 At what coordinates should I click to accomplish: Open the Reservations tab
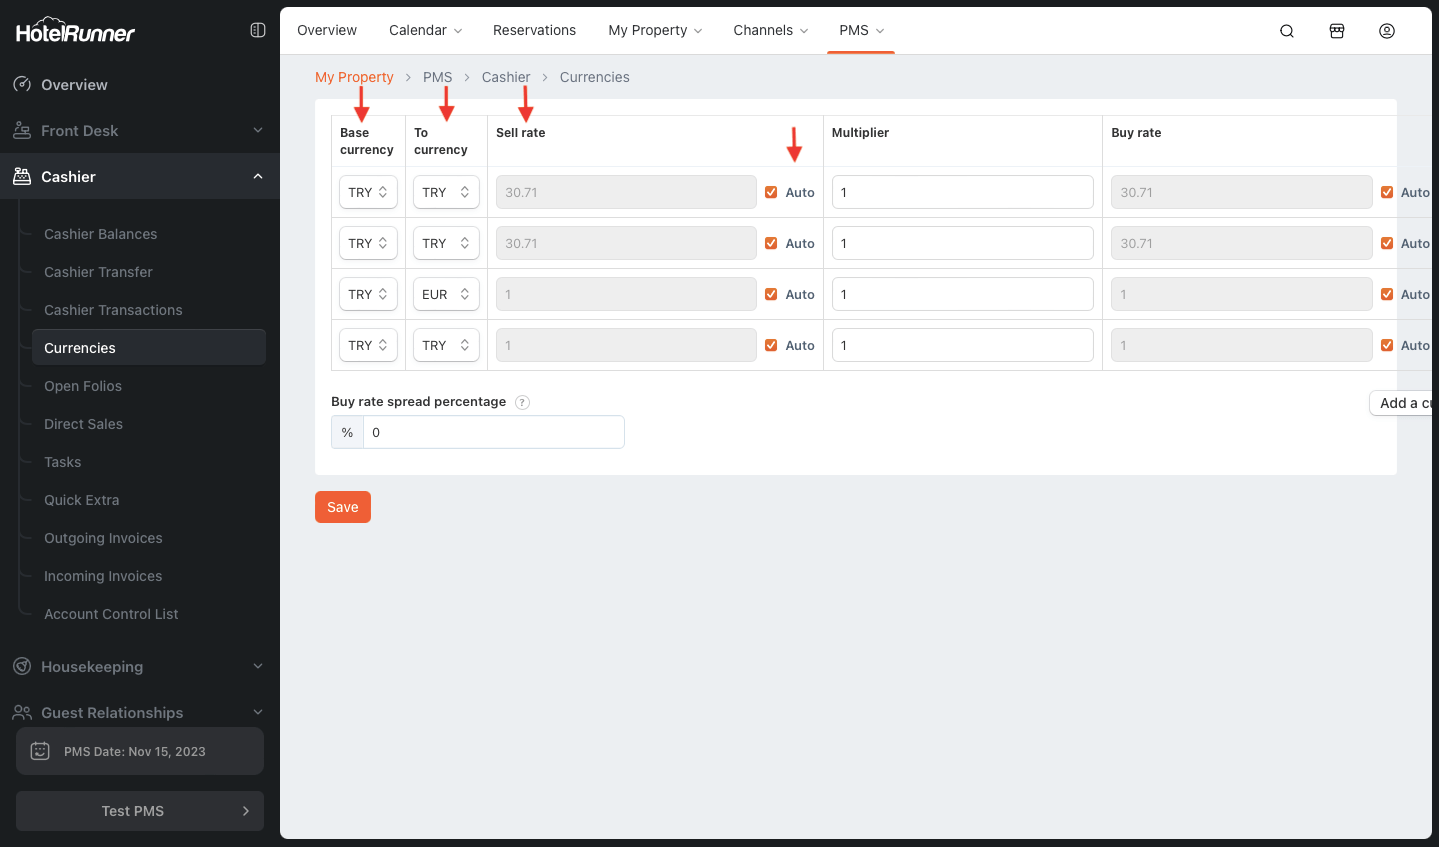pos(534,30)
